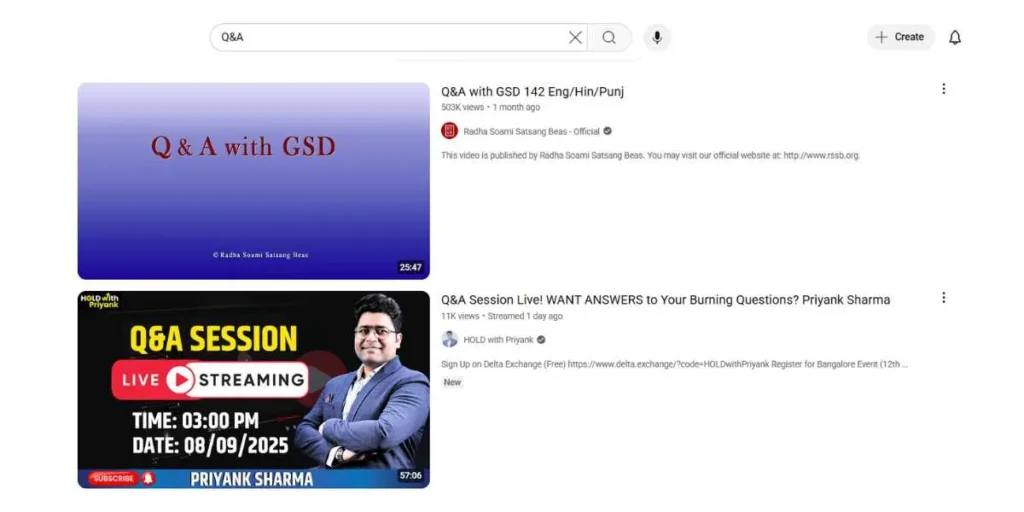Open the Q&A with GSD thumbnail
The image size is (1024, 512).
(253, 181)
